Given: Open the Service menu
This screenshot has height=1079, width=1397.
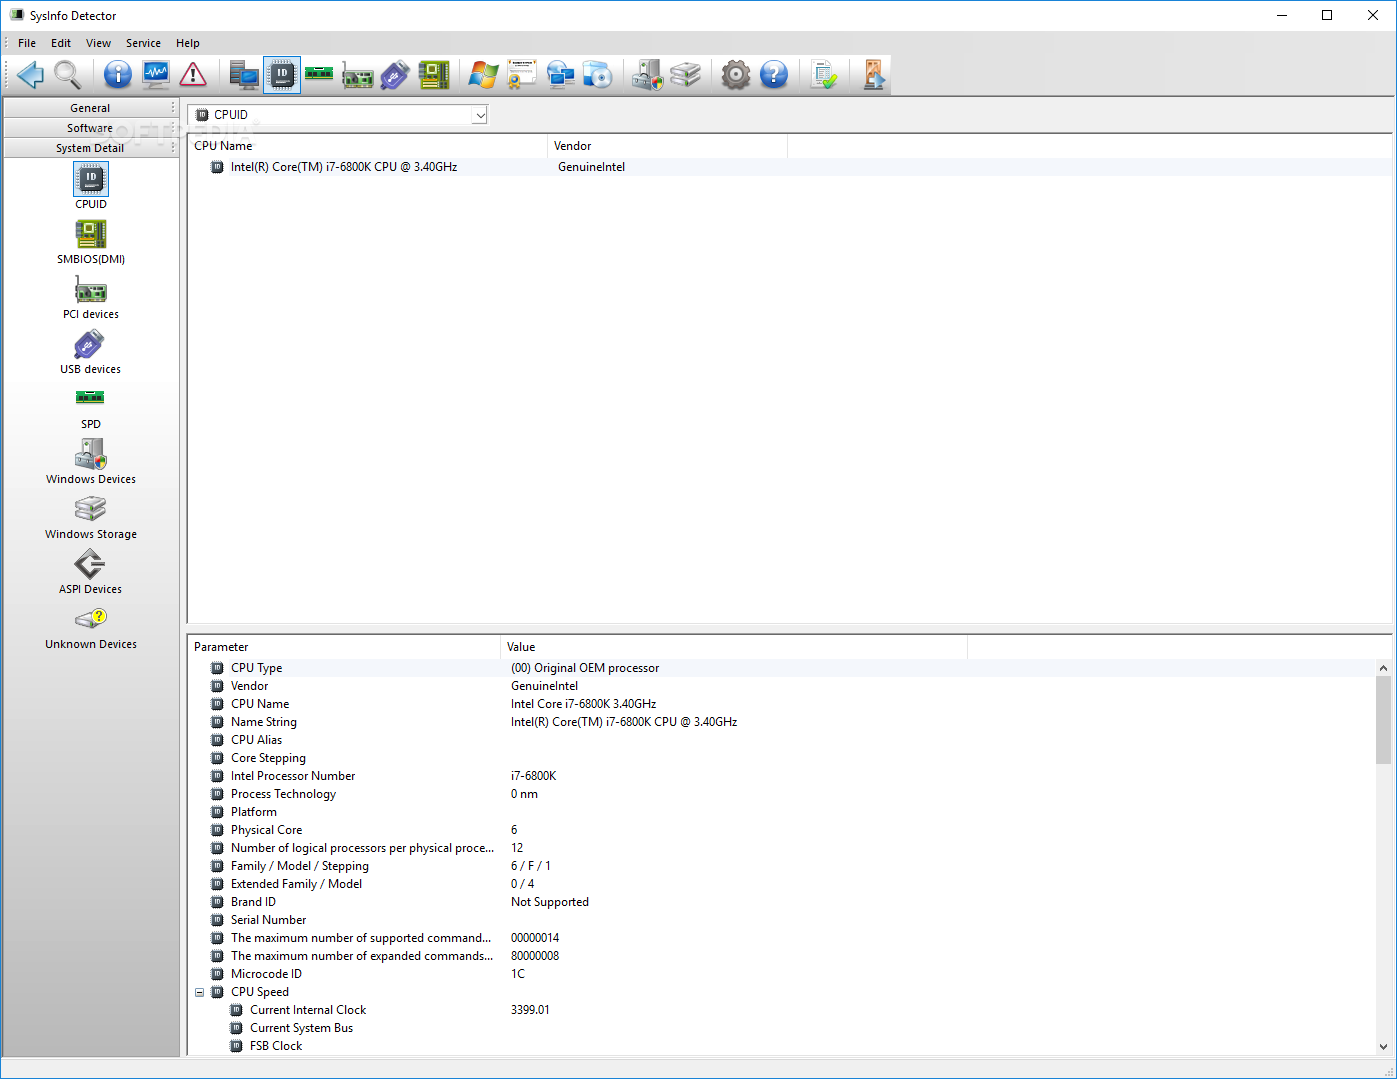Looking at the screenshot, I should pos(143,43).
